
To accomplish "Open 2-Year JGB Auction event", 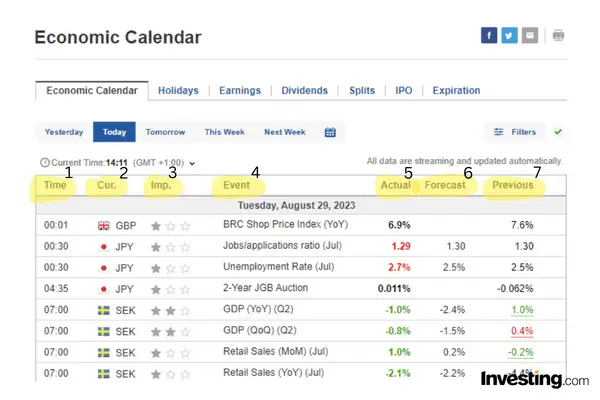I will (266, 288).
